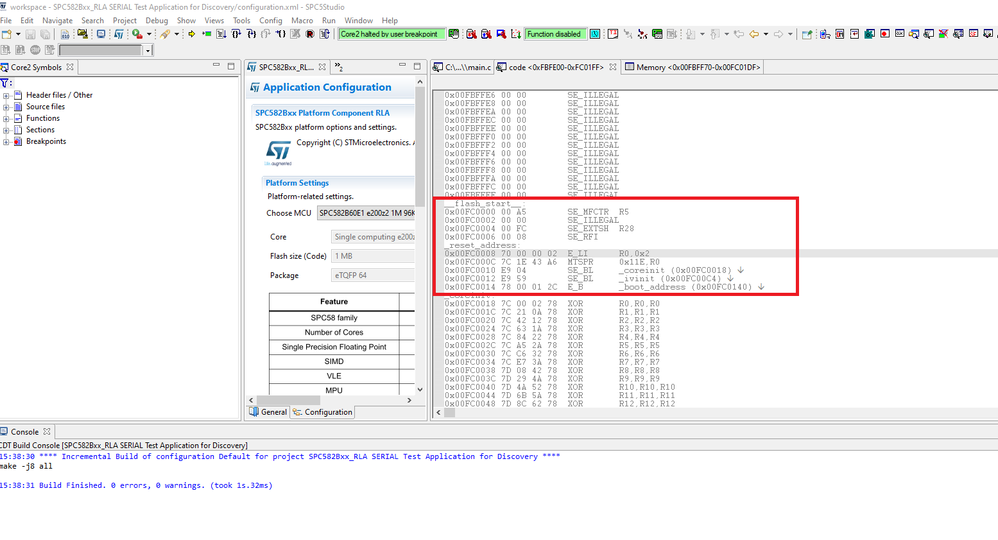
Task: Select the 'Breakpoints' item in Core2 Symbols
Action: point(46,141)
